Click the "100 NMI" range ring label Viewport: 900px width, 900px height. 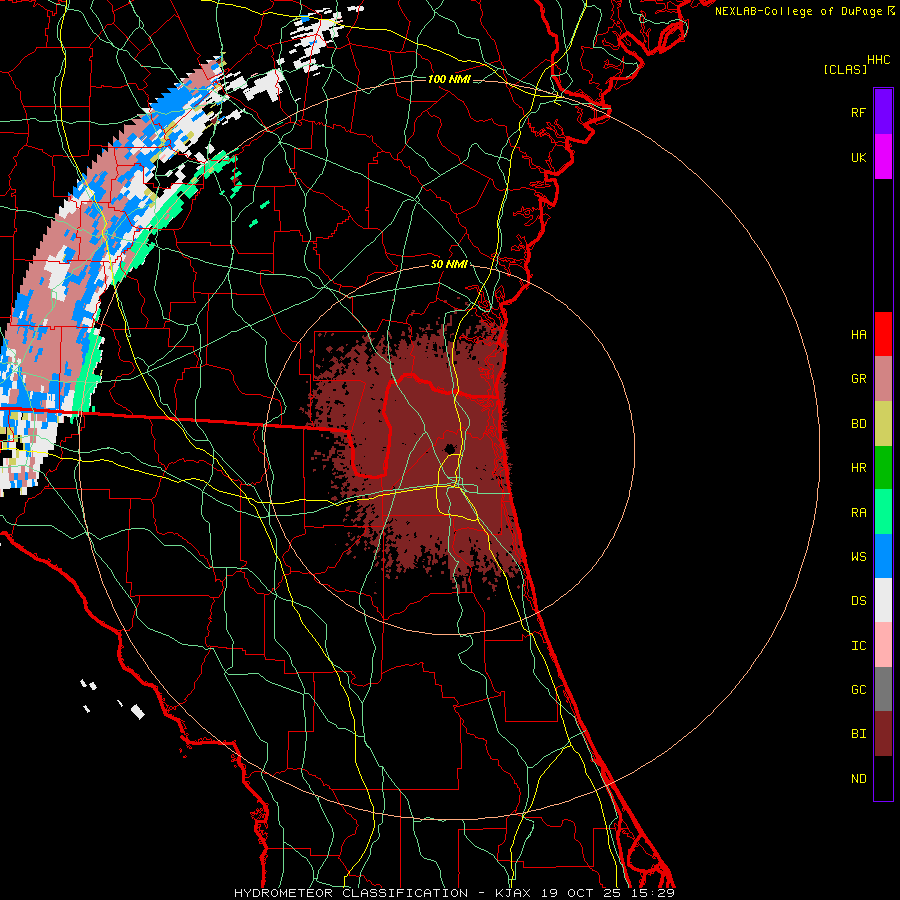[x=449, y=79]
